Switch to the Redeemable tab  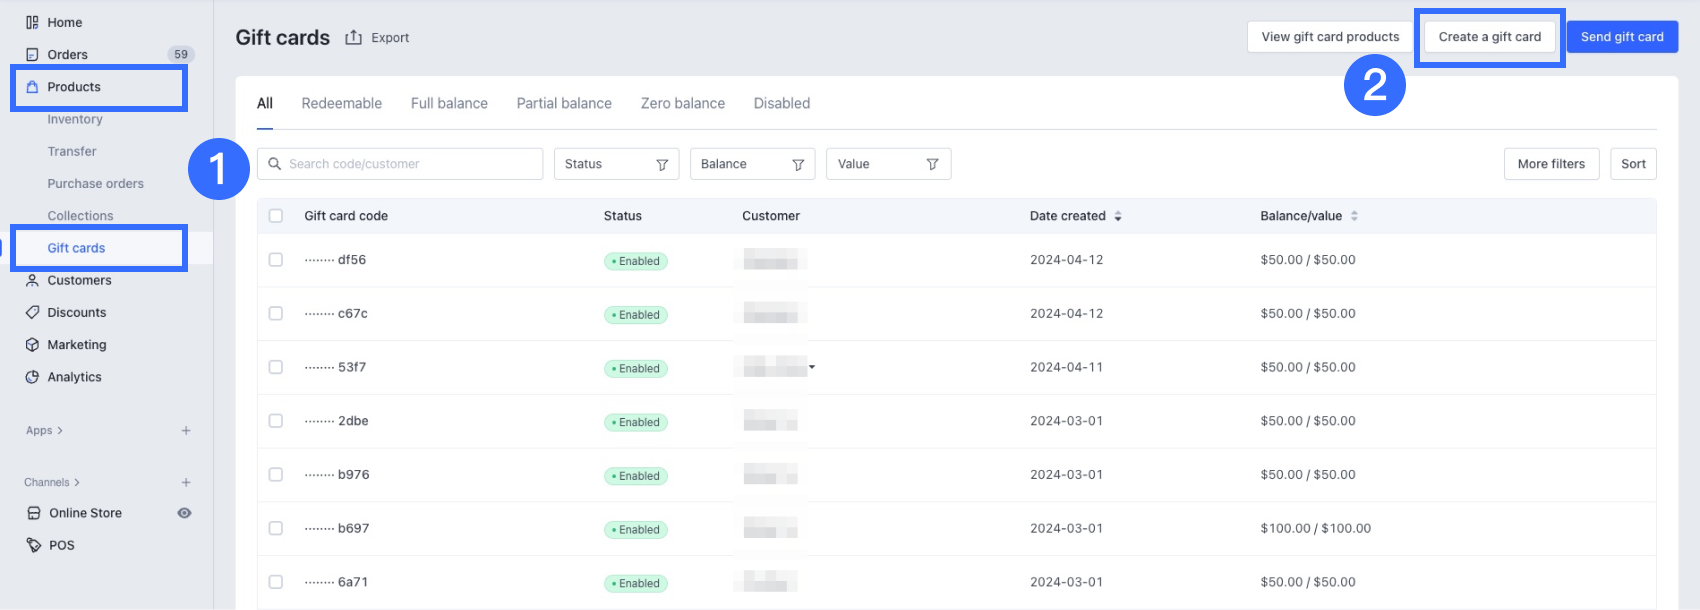click(x=341, y=103)
